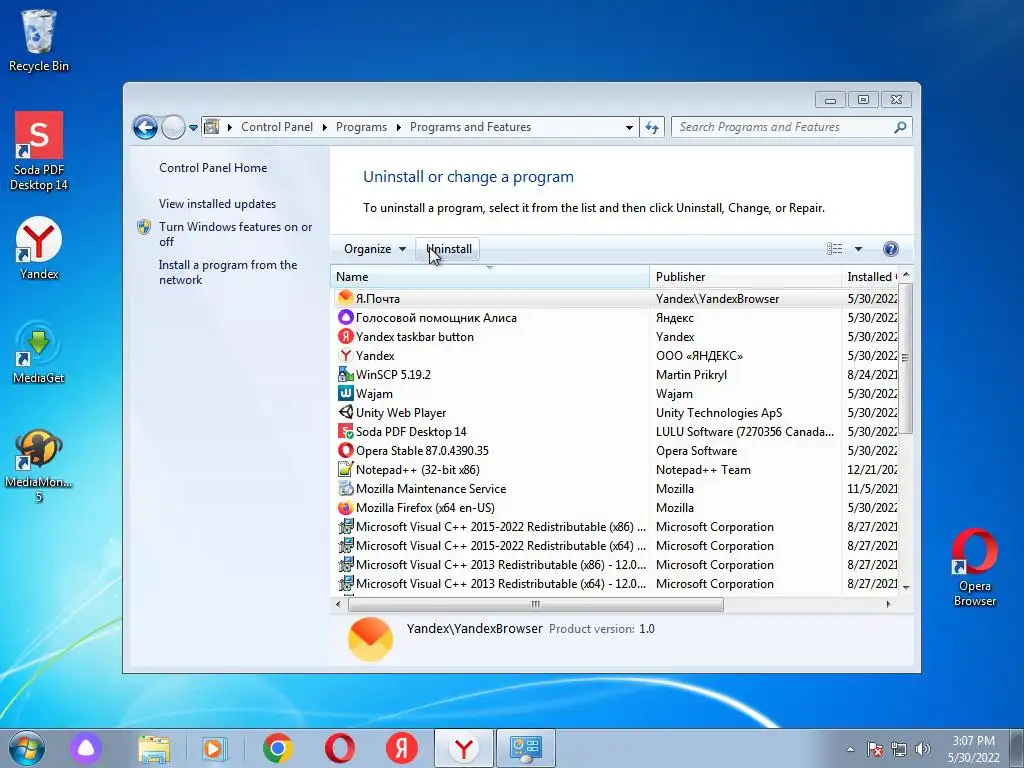Viewport: 1024px width, 768px height.
Task: Launch Google Chrome from the taskbar
Action: (x=278, y=748)
